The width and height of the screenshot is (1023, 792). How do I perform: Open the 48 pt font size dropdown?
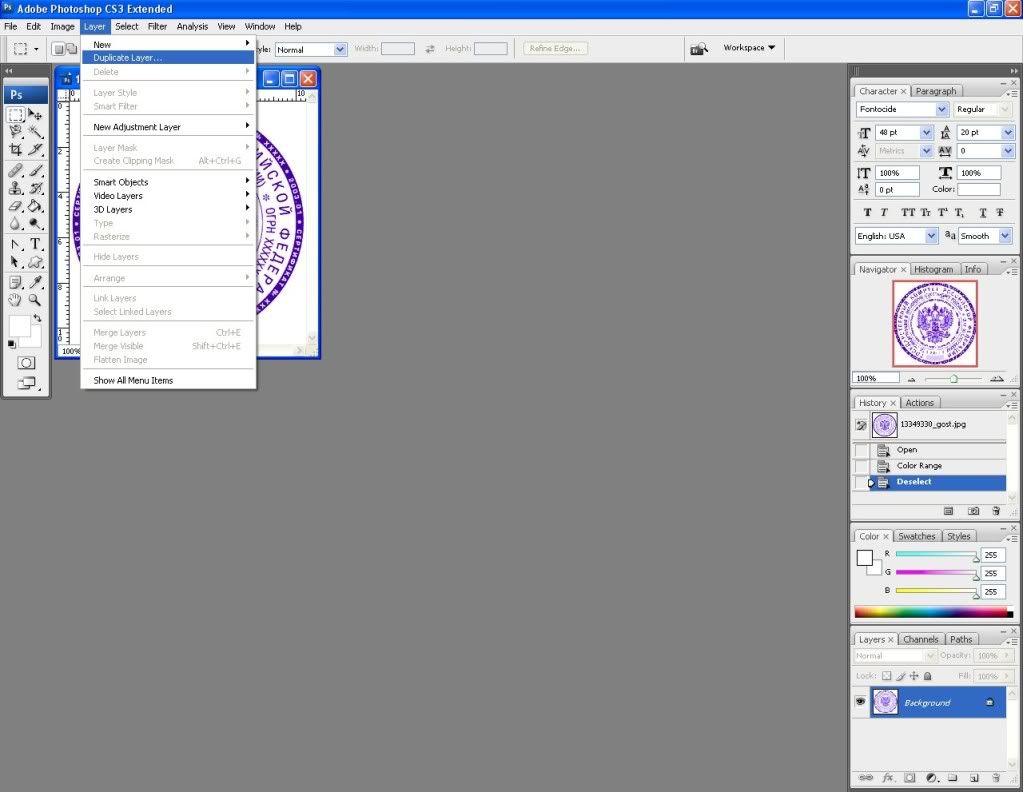926,132
